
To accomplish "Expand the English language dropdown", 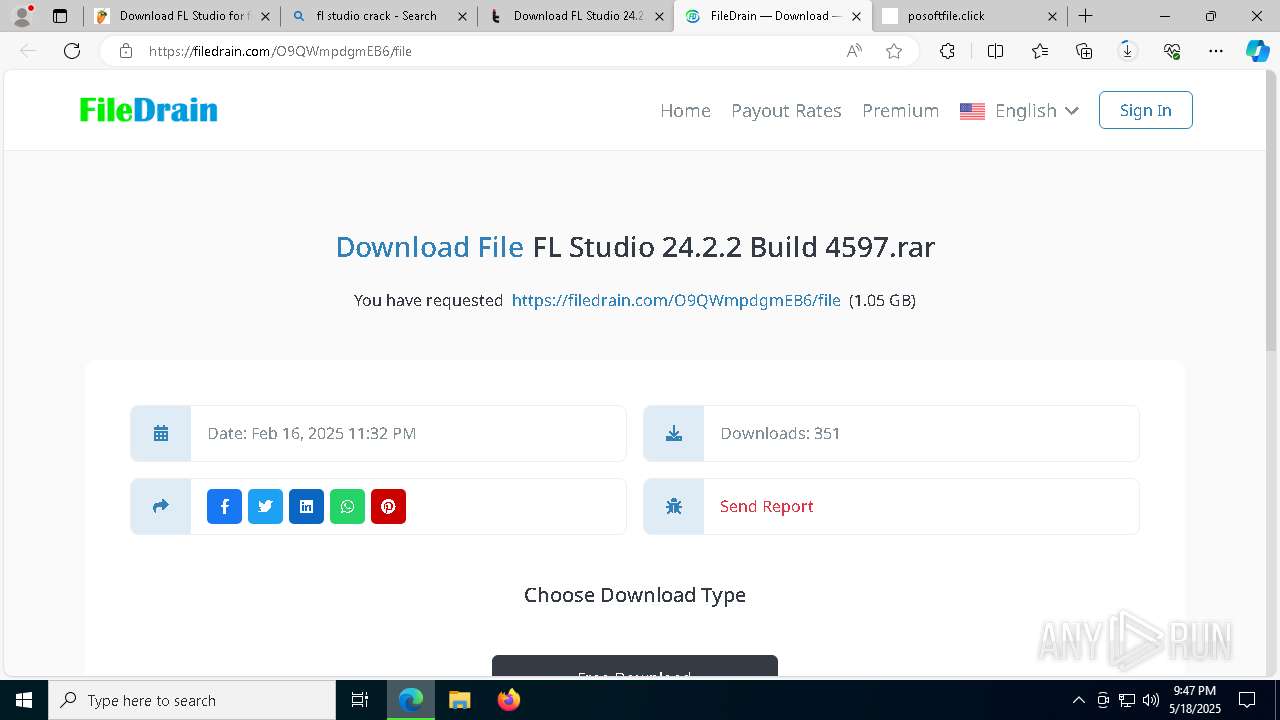I will (x=1019, y=110).
